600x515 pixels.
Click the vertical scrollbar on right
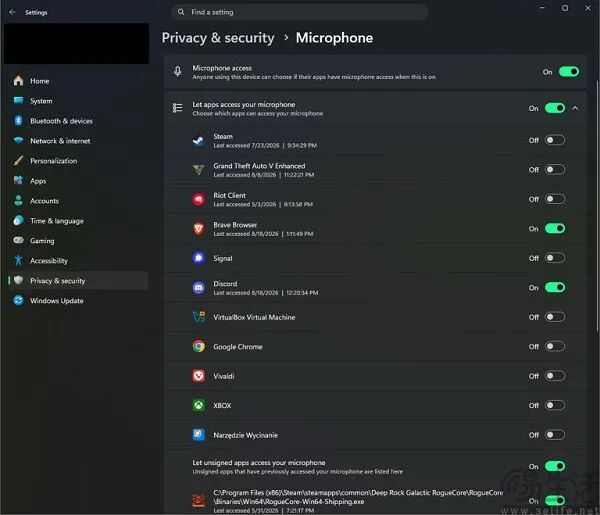(597, 207)
